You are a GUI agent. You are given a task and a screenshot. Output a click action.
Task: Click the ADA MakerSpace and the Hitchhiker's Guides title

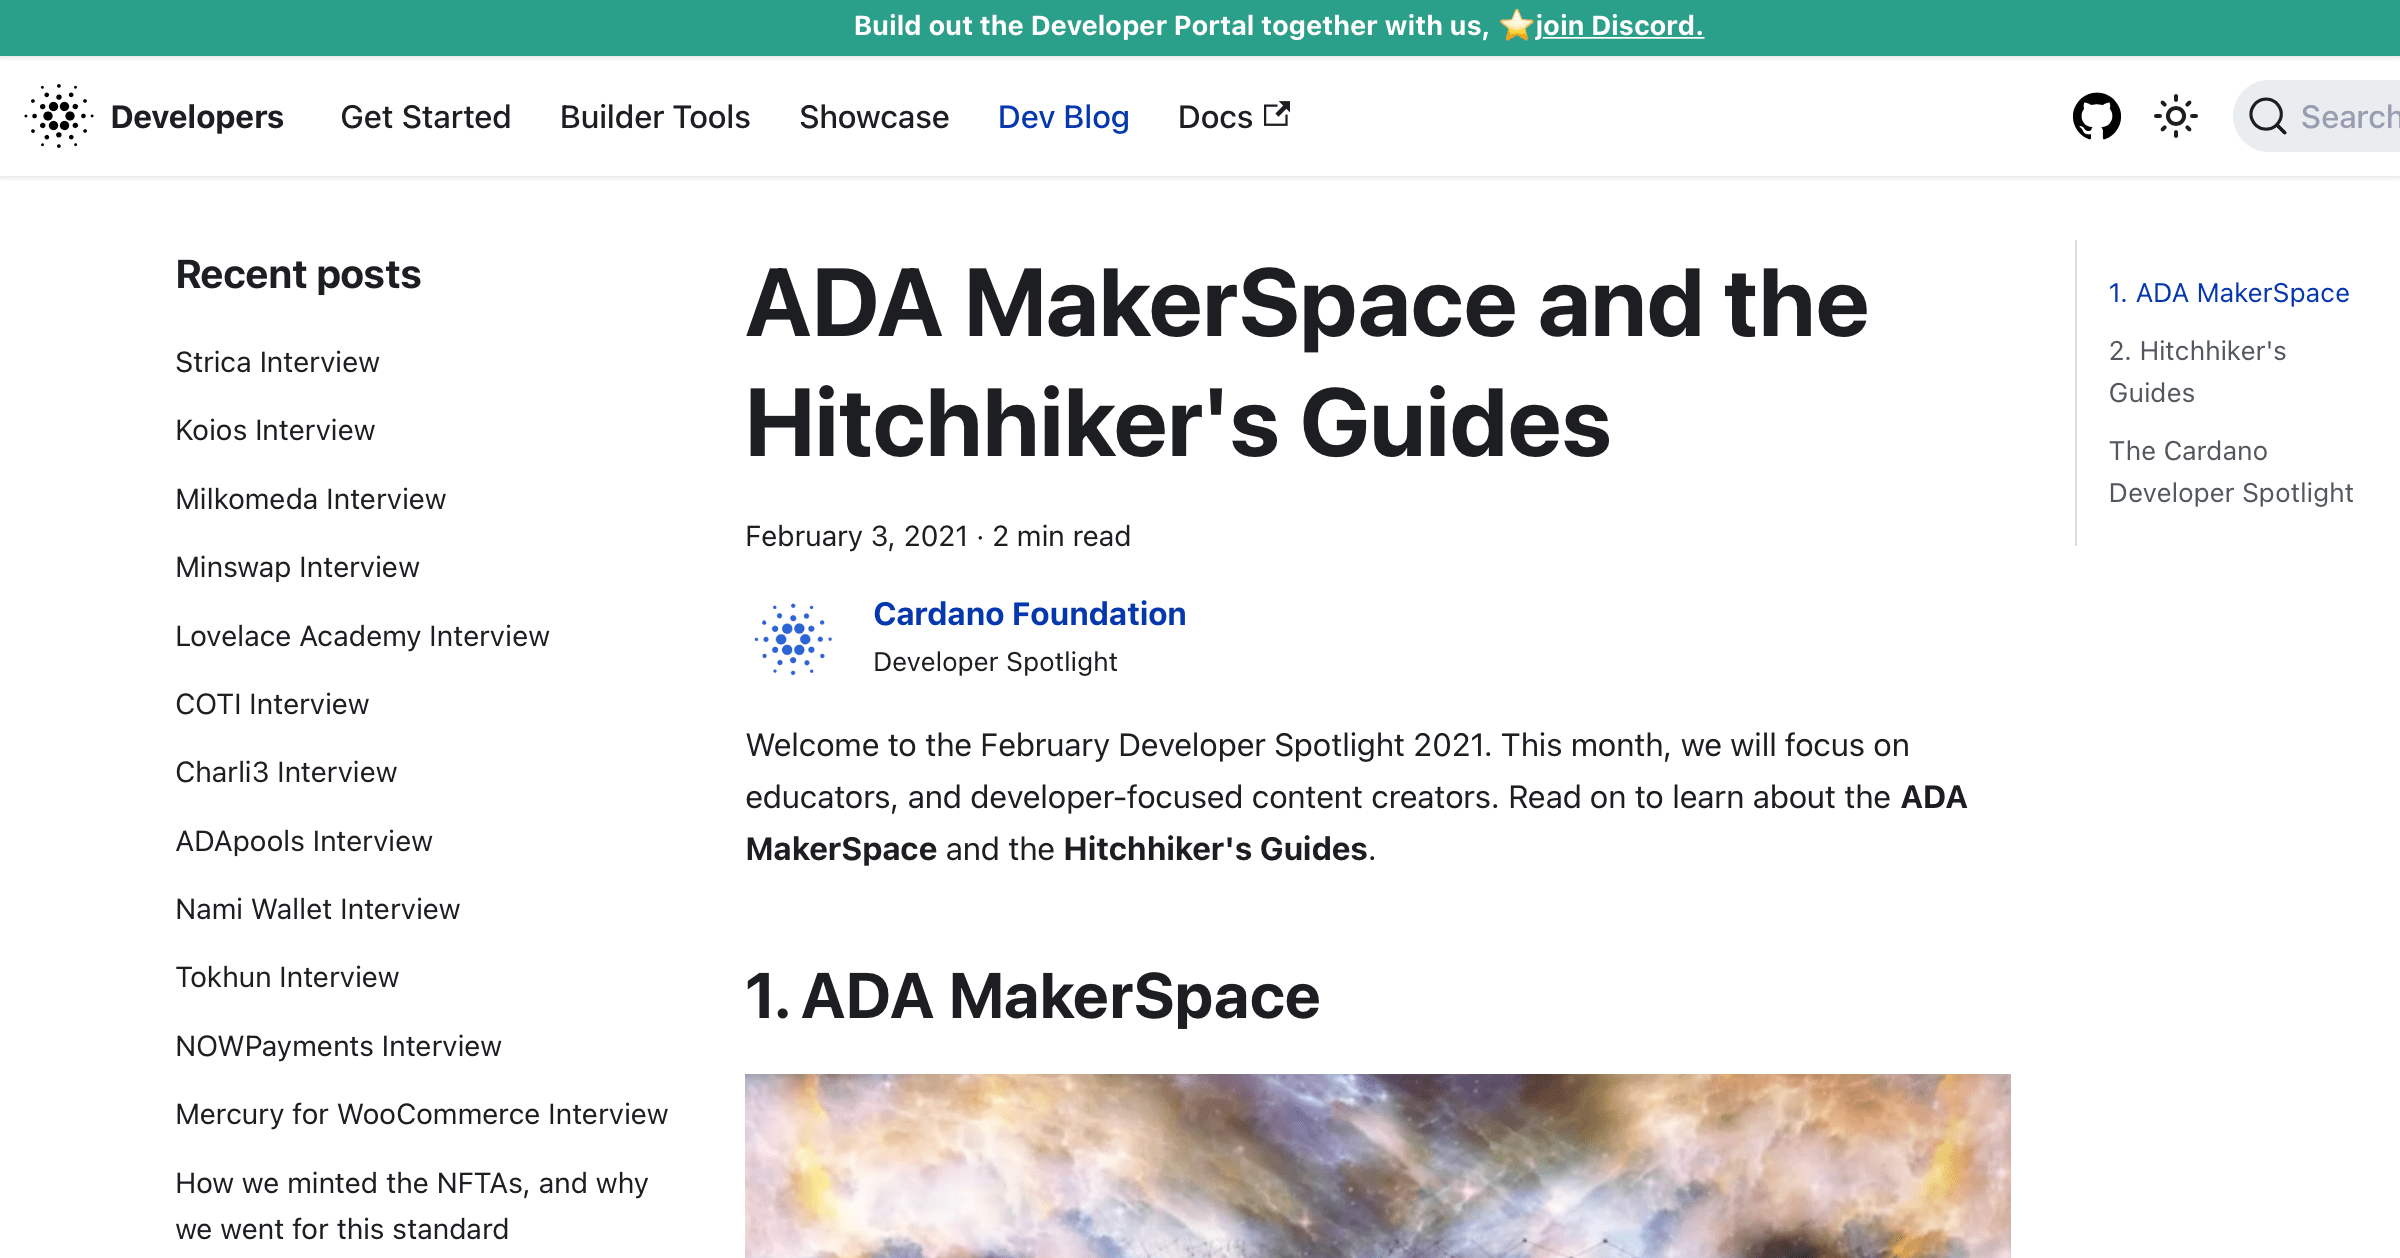tap(1306, 364)
